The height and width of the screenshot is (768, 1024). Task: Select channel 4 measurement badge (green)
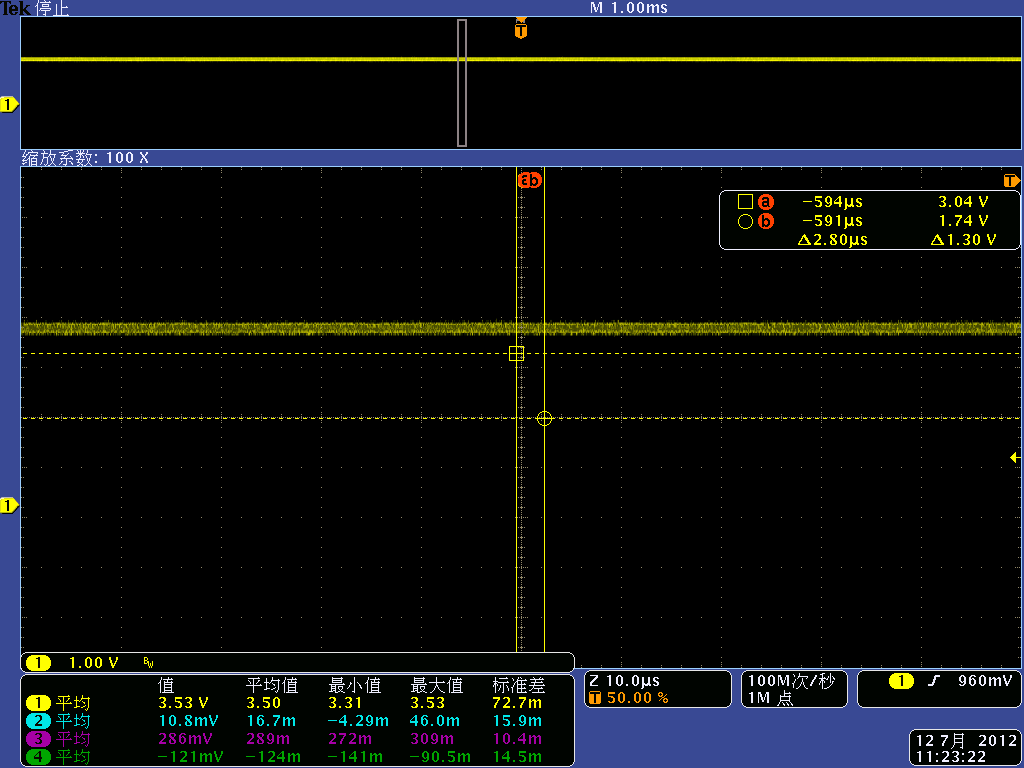tap(38, 757)
